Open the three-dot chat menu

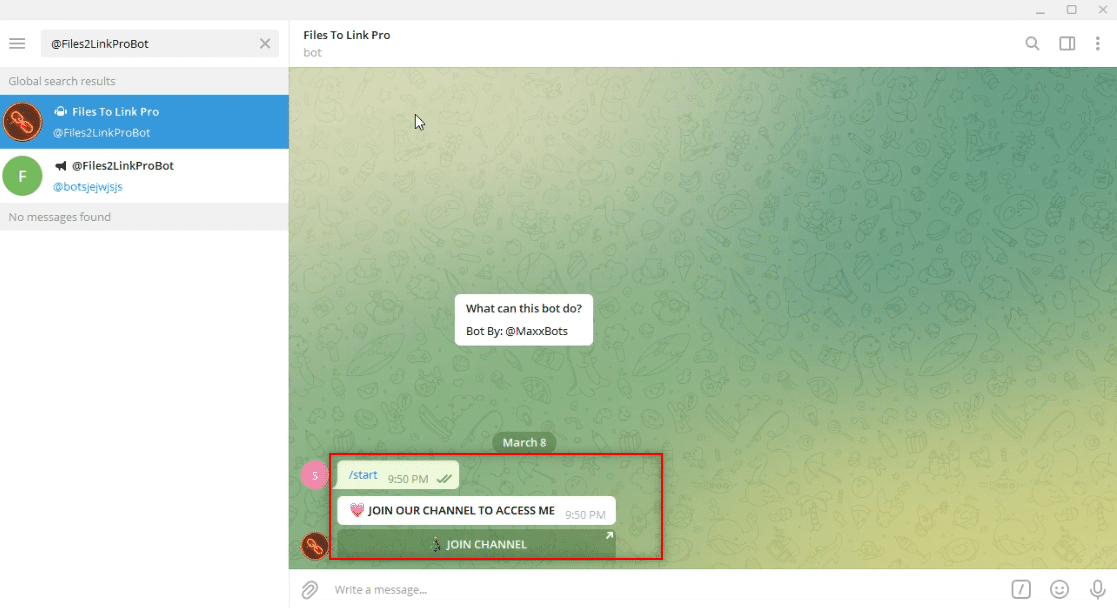coord(1100,43)
